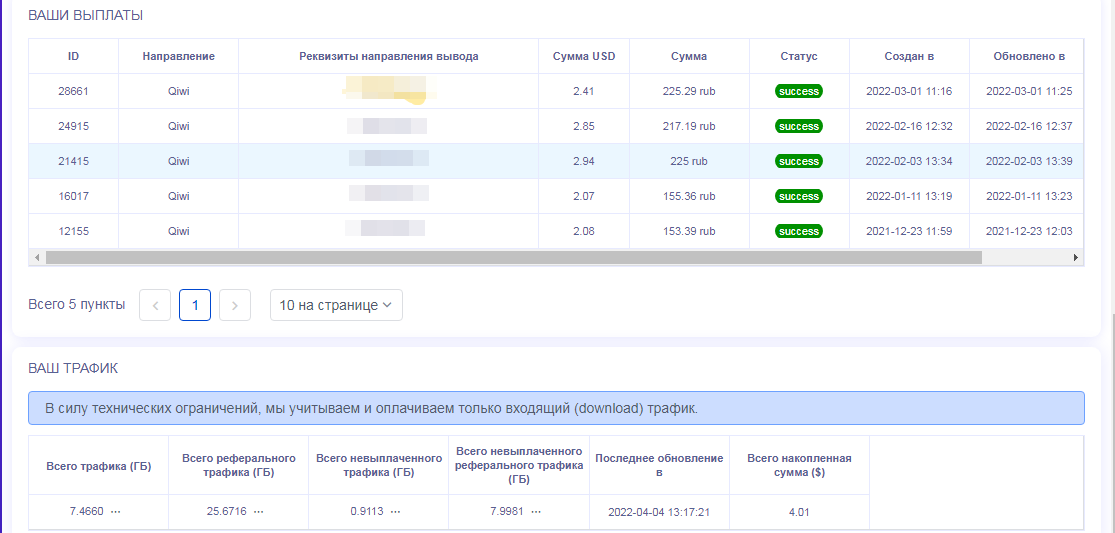The image size is (1115, 533).
Task: Click the accumulated sum value 4.01
Action: 799,512
